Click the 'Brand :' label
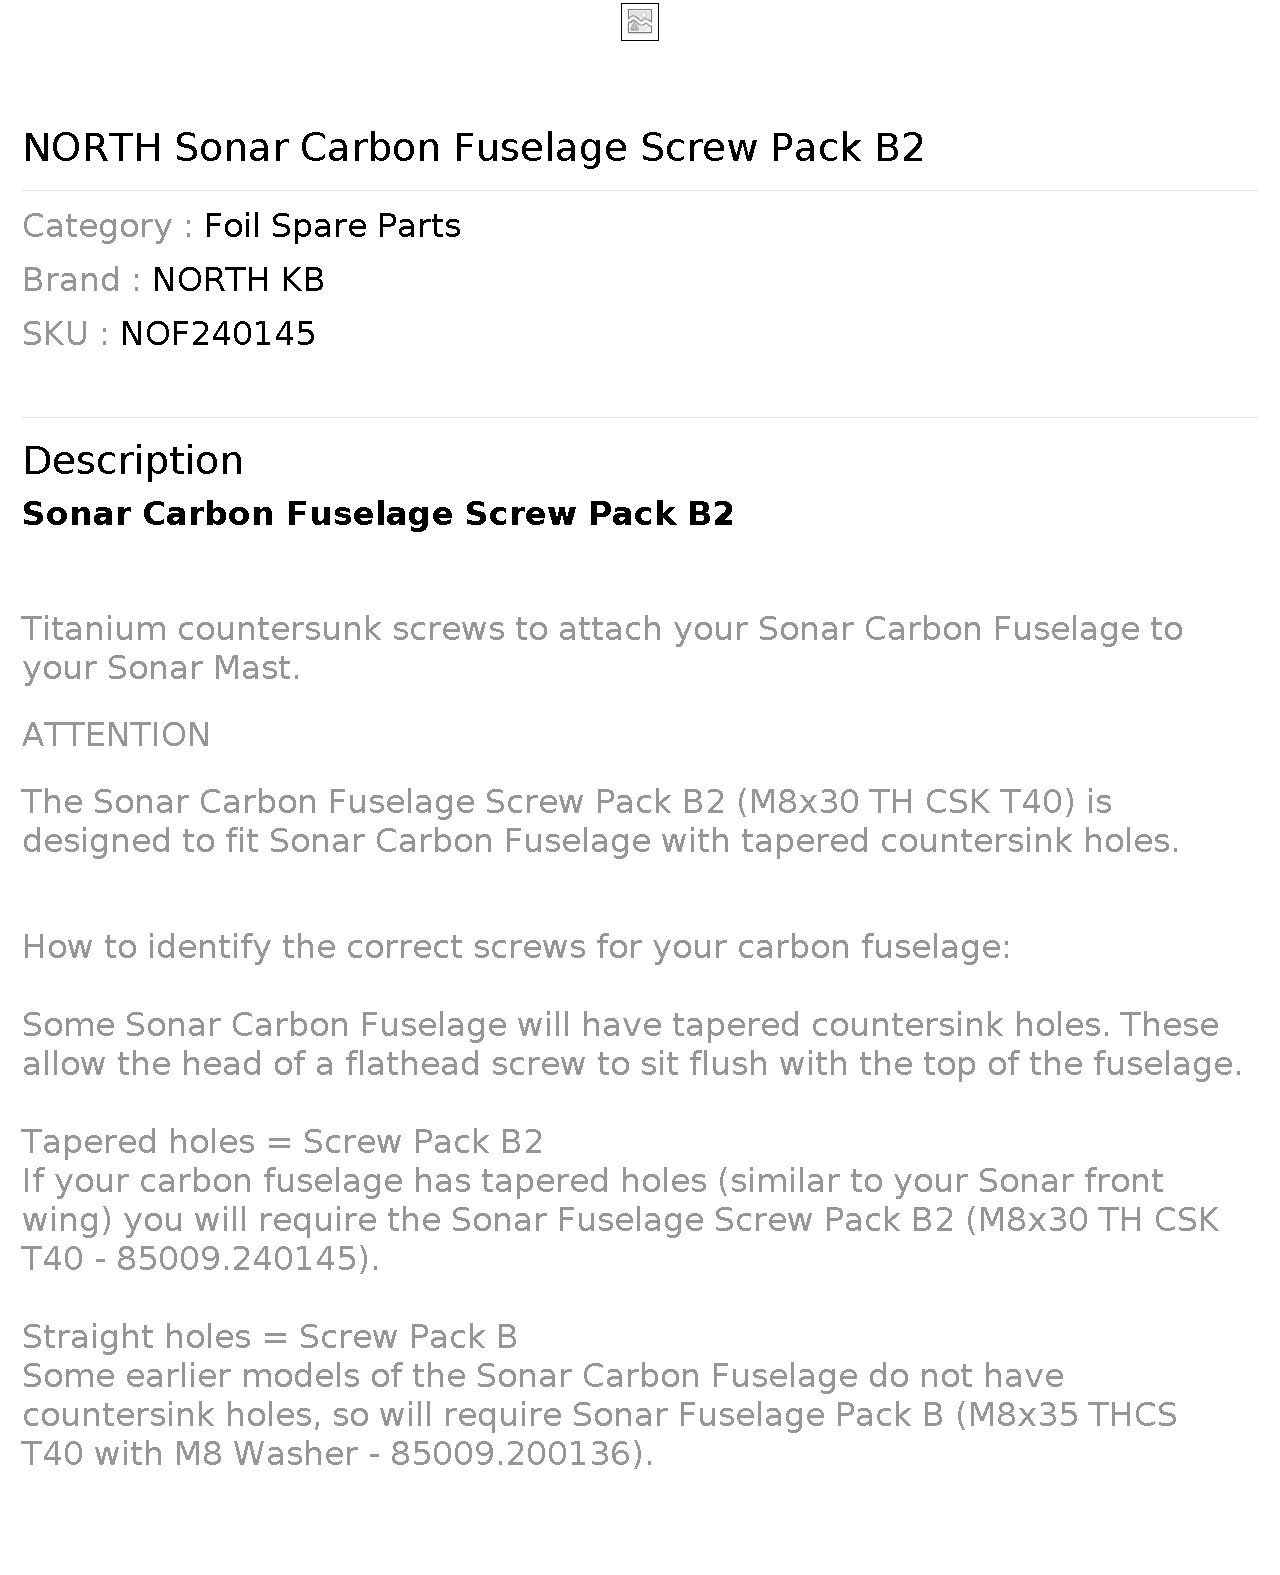Screen dimensions: 1280x1575 click(82, 280)
